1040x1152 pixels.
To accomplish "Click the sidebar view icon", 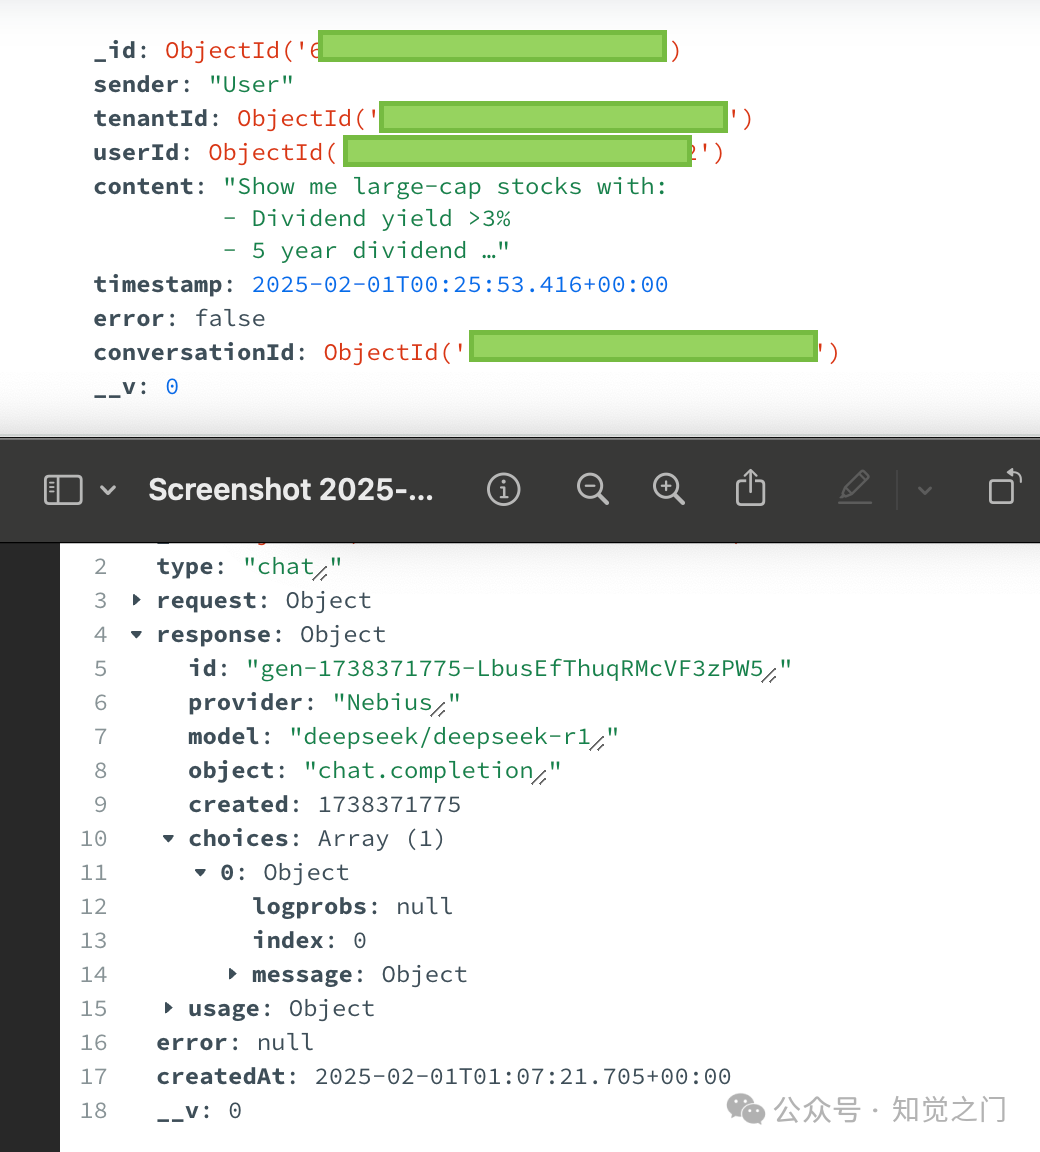I will (x=63, y=489).
